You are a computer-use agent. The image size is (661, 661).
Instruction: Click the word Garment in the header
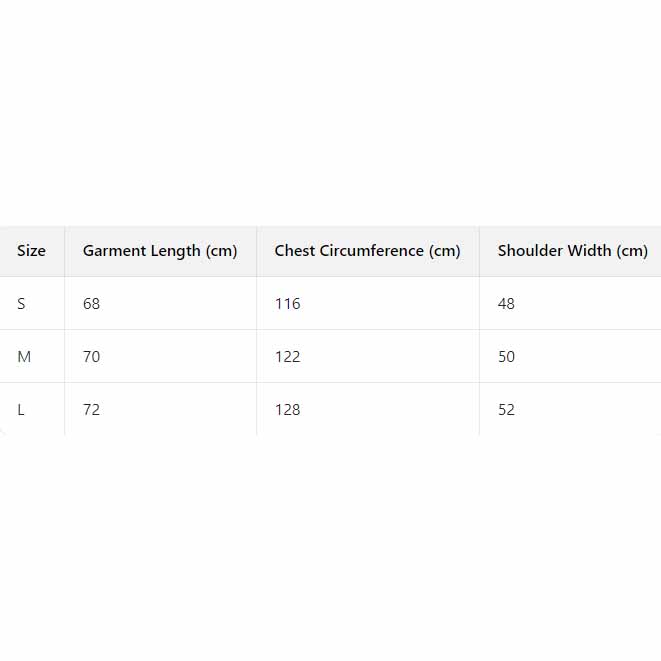point(114,251)
